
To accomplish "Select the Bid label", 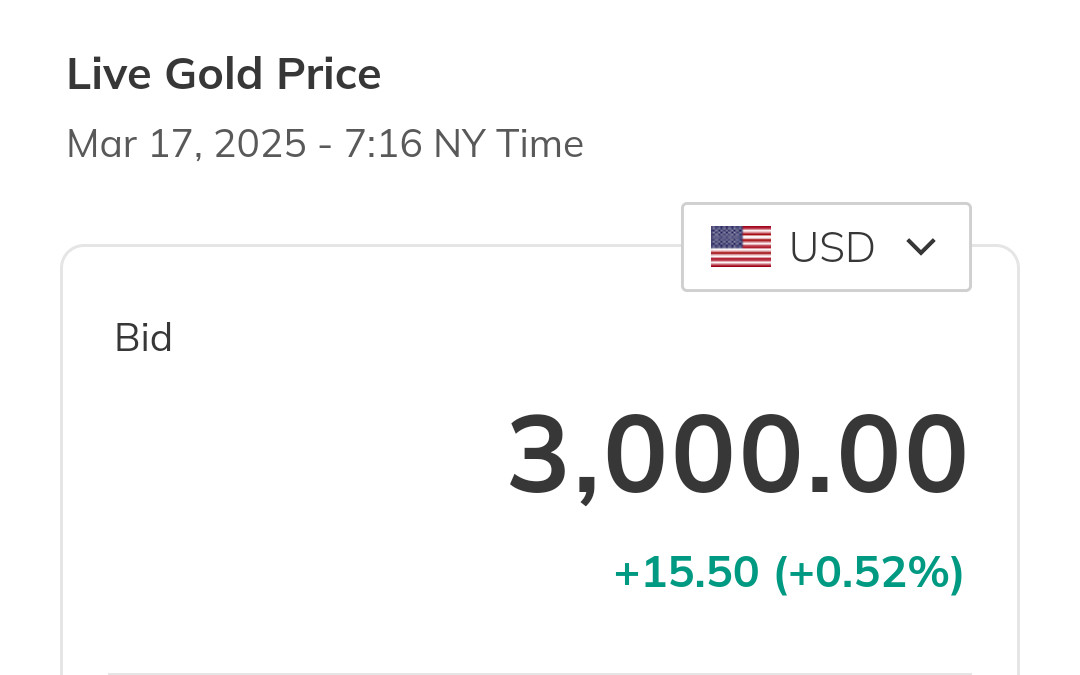I will pos(144,338).
